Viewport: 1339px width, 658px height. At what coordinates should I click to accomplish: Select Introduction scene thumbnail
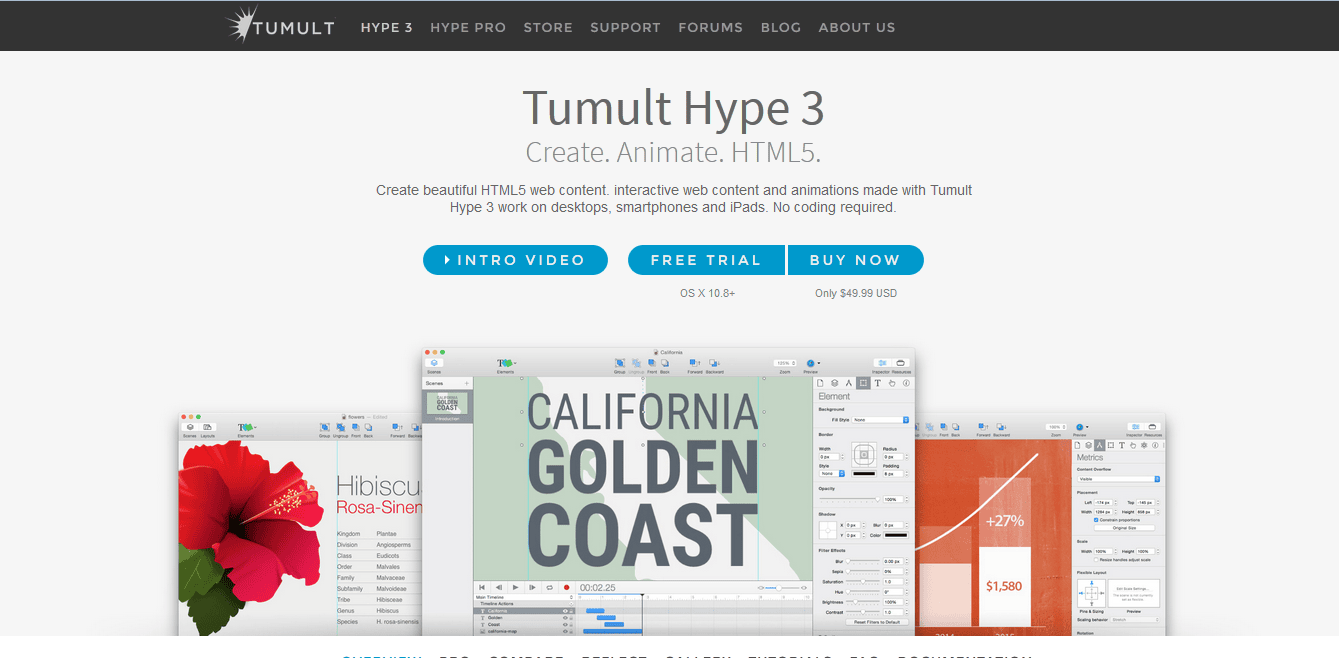point(446,406)
